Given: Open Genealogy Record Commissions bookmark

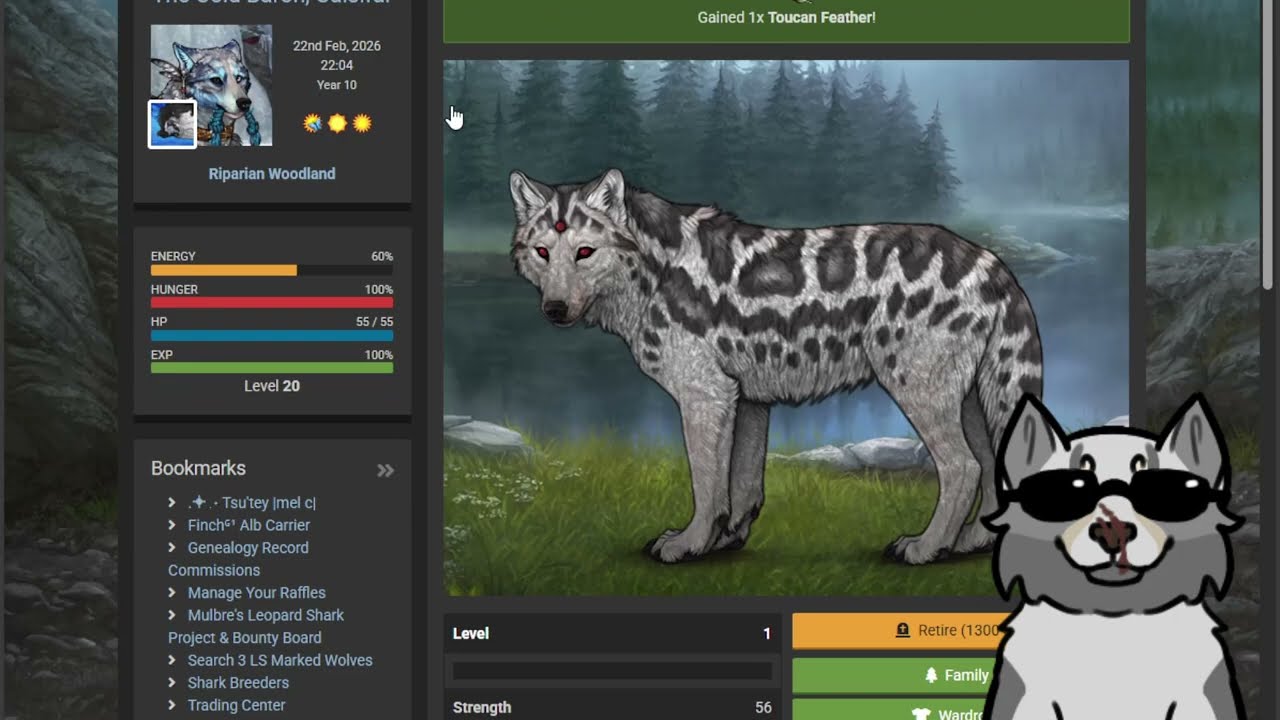Looking at the screenshot, I should pos(238,559).
